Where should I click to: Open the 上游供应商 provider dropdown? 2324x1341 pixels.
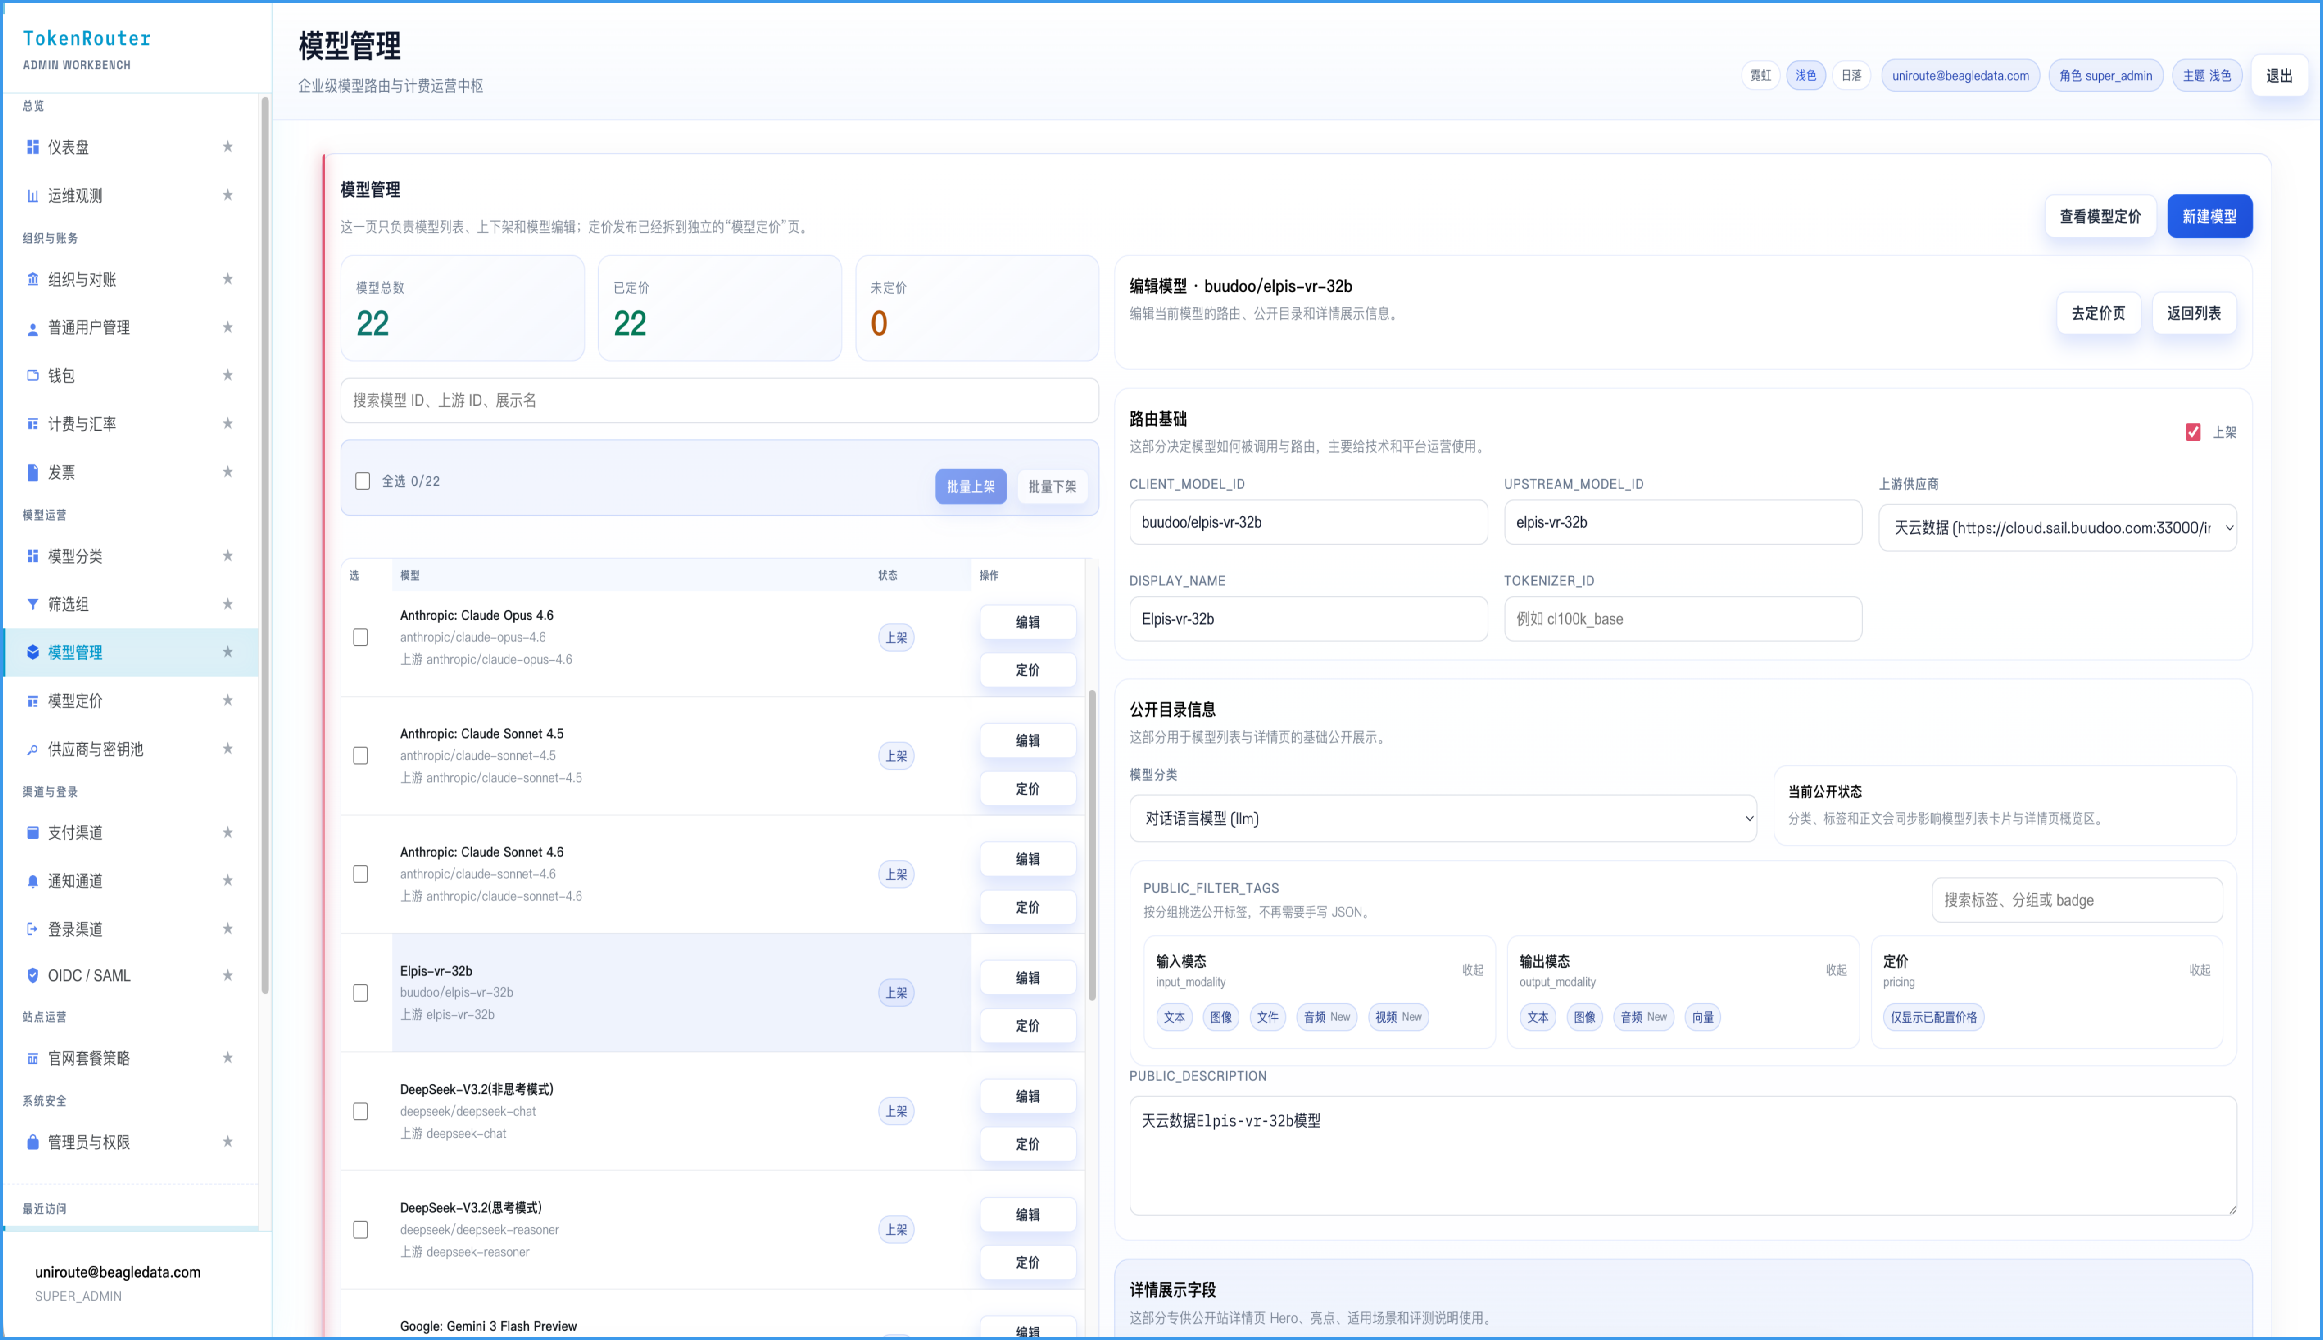pos(2057,528)
